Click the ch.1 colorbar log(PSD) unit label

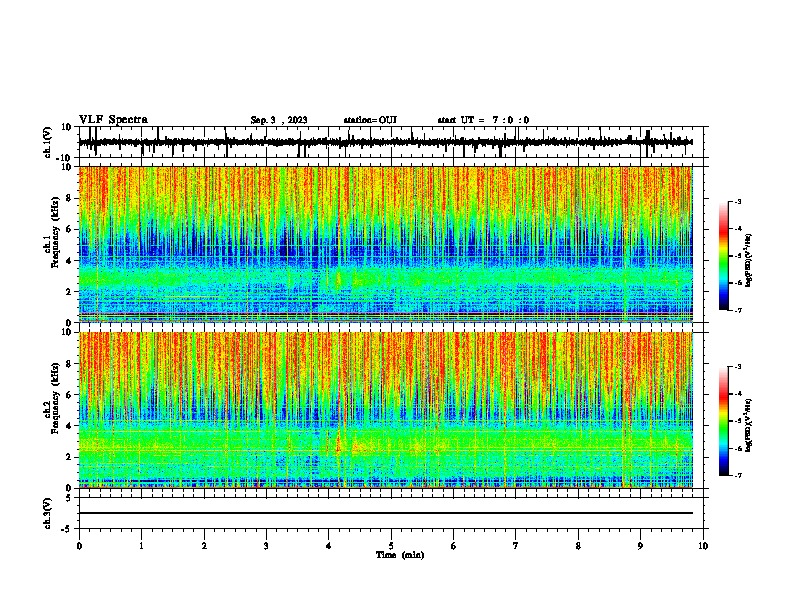(748, 260)
